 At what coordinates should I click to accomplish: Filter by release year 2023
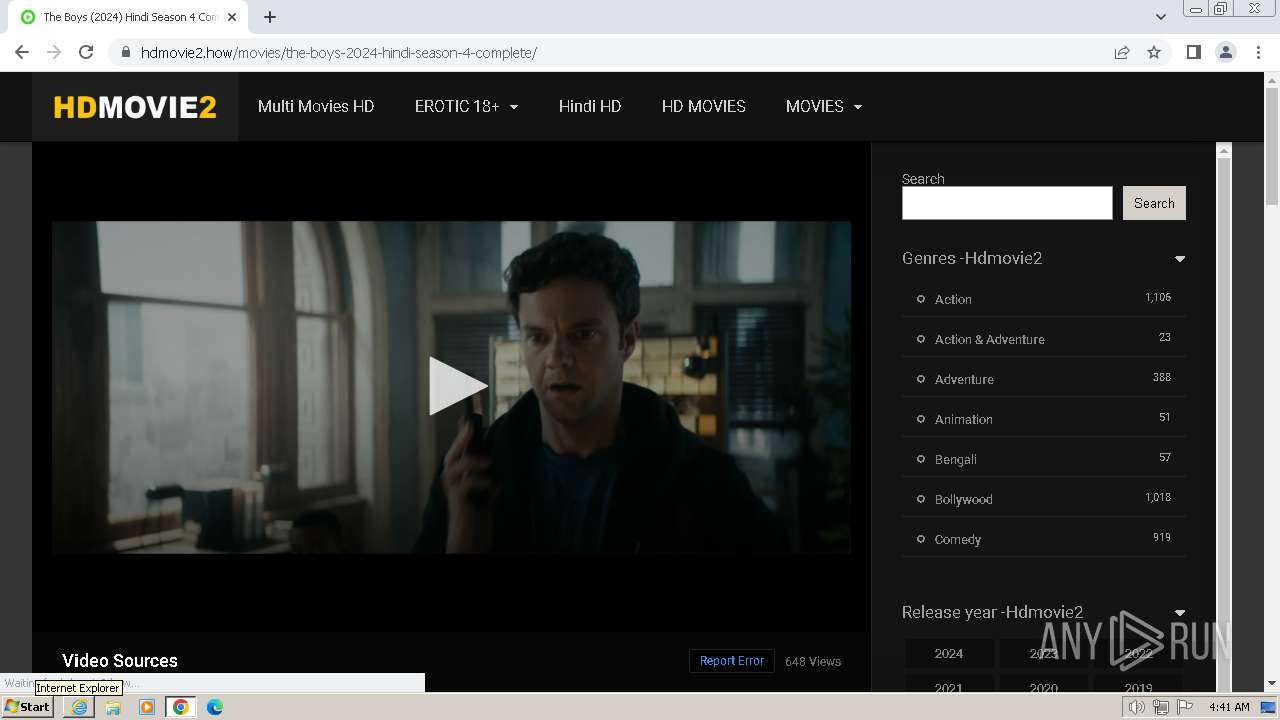point(1044,653)
